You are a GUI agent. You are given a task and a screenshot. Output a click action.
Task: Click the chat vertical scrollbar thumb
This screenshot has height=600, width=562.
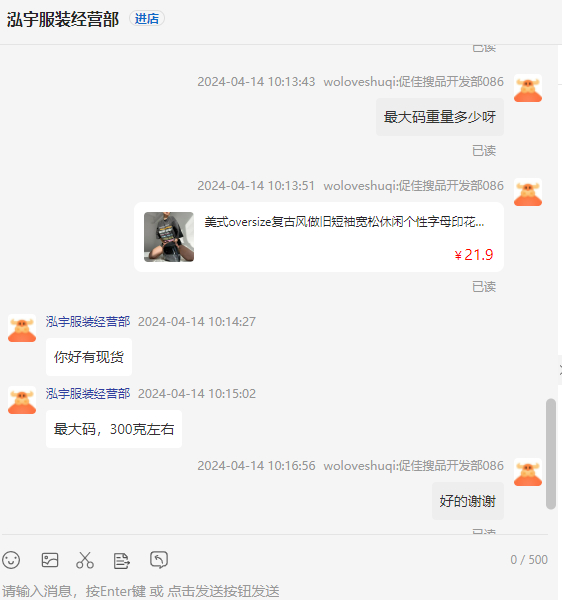[551, 454]
